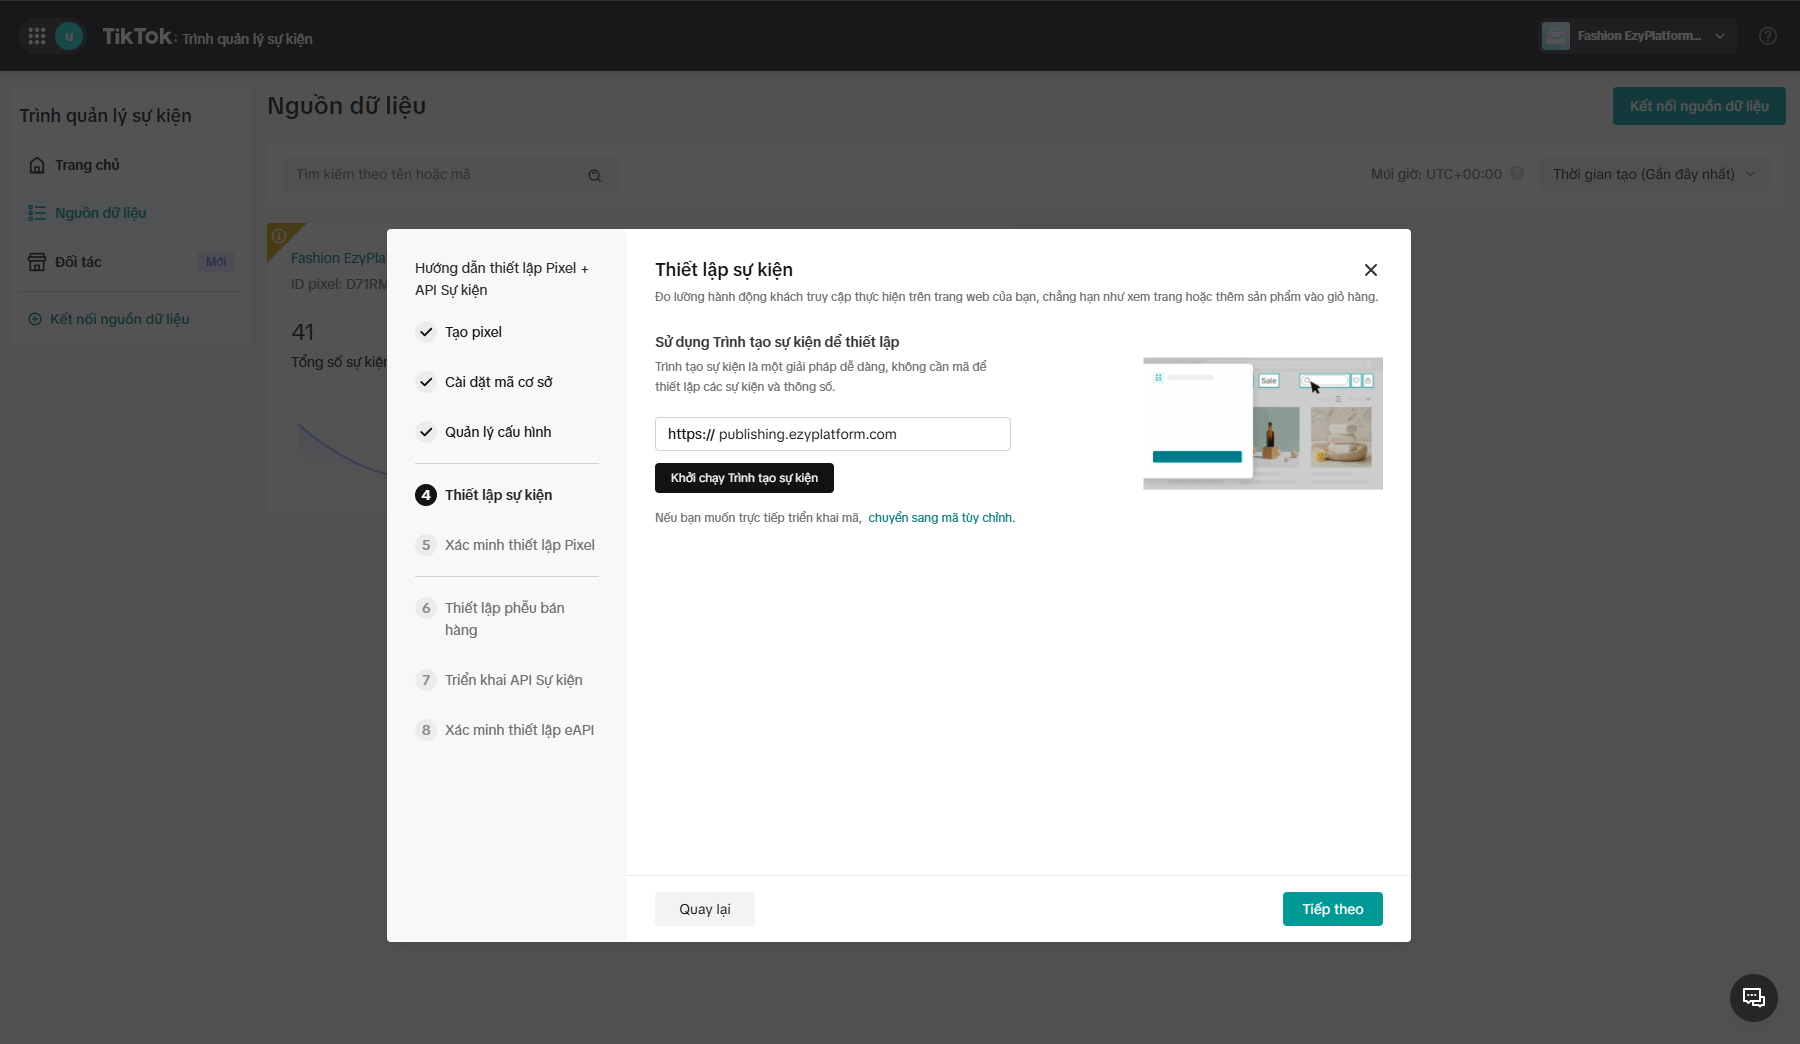Open the chat support floating icon

[x=1754, y=998]
